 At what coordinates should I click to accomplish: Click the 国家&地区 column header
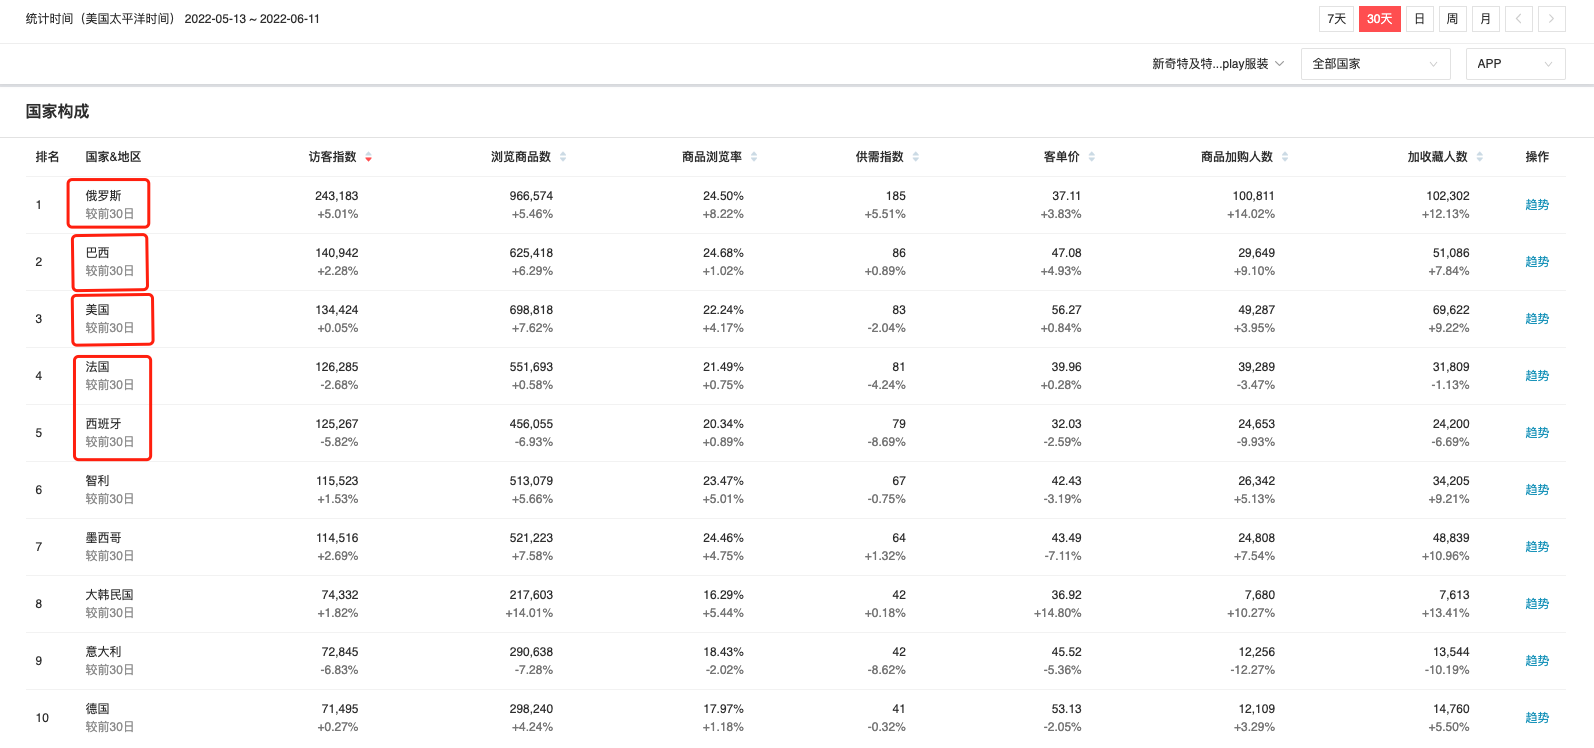pos(113,157)
